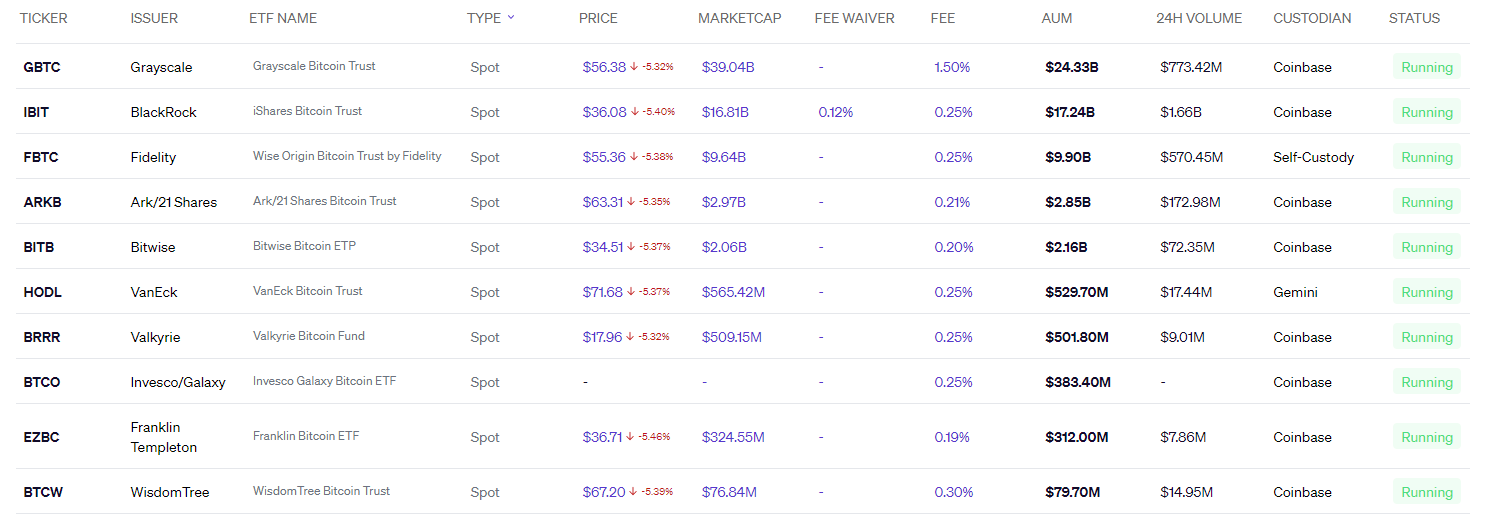Click the Gemini custodian for HODL

click(x=1295, y=292)
